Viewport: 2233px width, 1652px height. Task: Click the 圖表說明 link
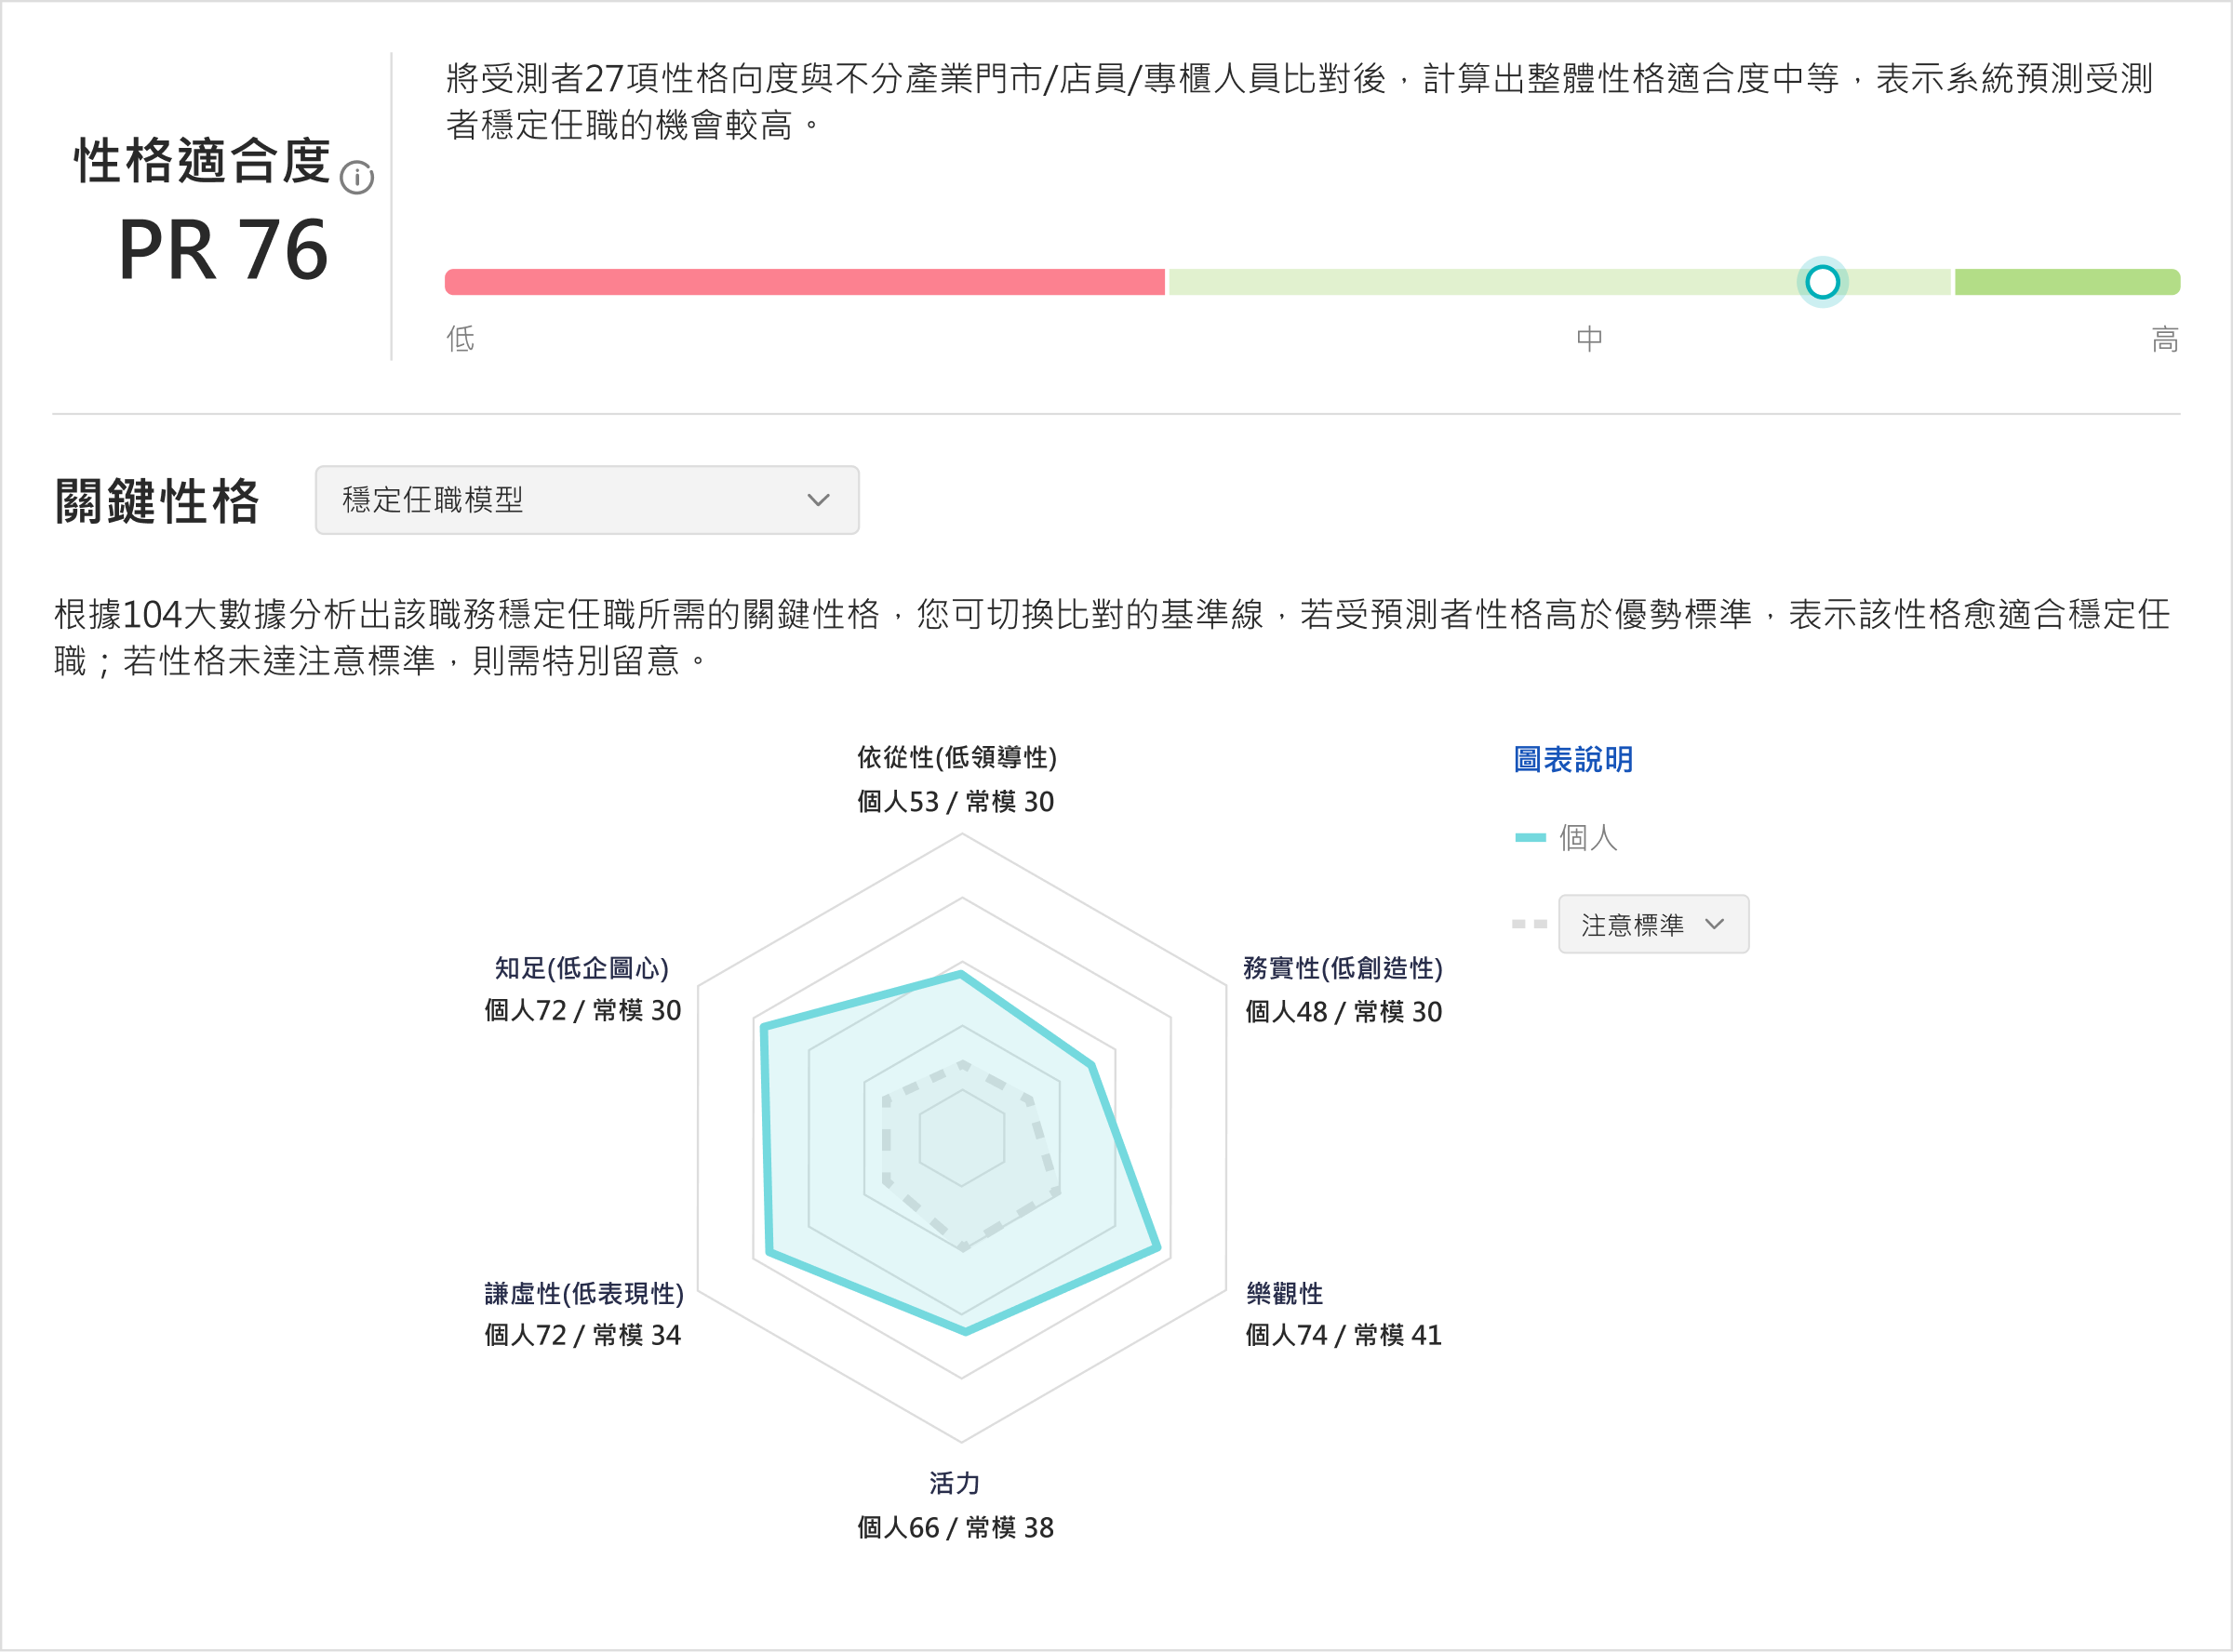1573,759
